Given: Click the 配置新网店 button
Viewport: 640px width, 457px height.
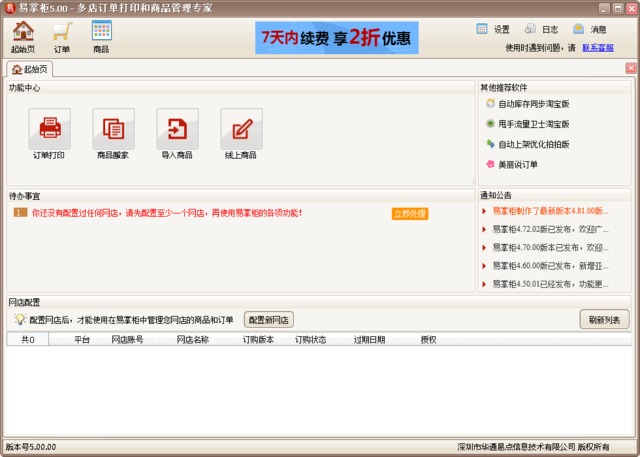Looking at the screenshot, I should 269,320.
